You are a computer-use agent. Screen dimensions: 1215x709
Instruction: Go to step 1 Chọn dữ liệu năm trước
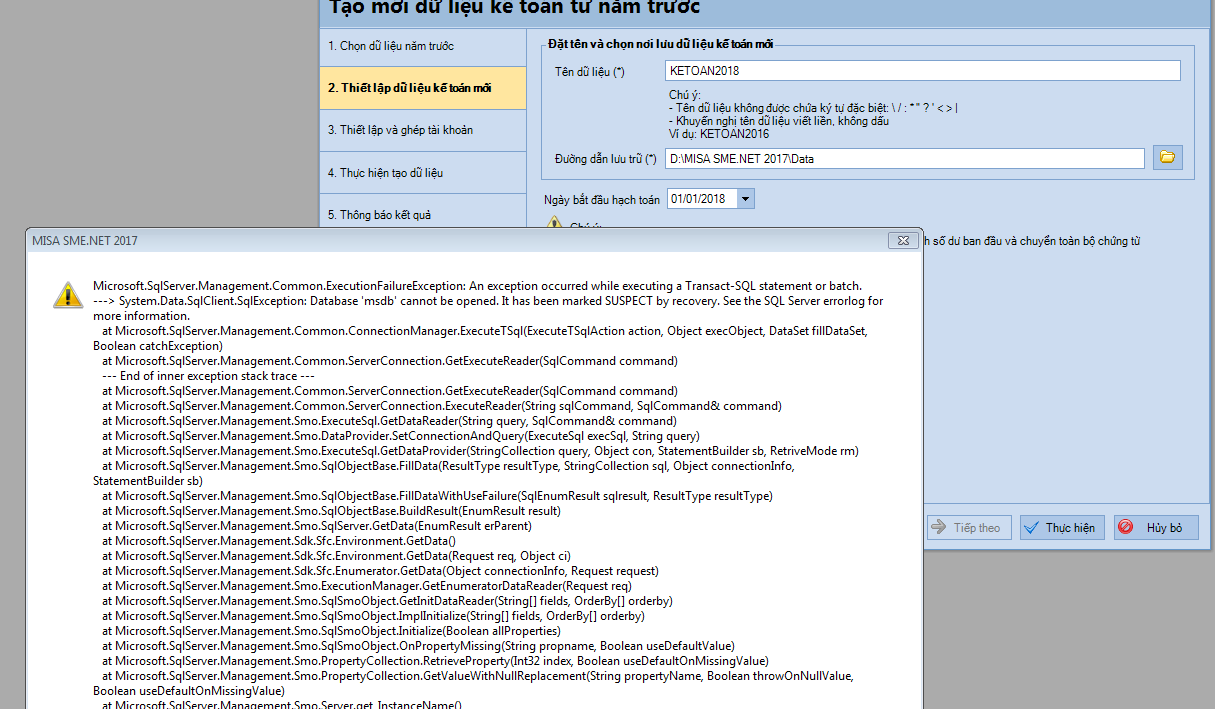[x=422, y=46]
